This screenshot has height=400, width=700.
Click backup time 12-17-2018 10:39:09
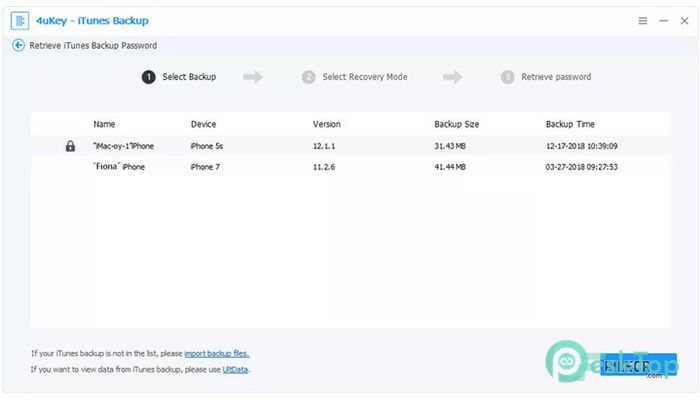coord(581,146)
